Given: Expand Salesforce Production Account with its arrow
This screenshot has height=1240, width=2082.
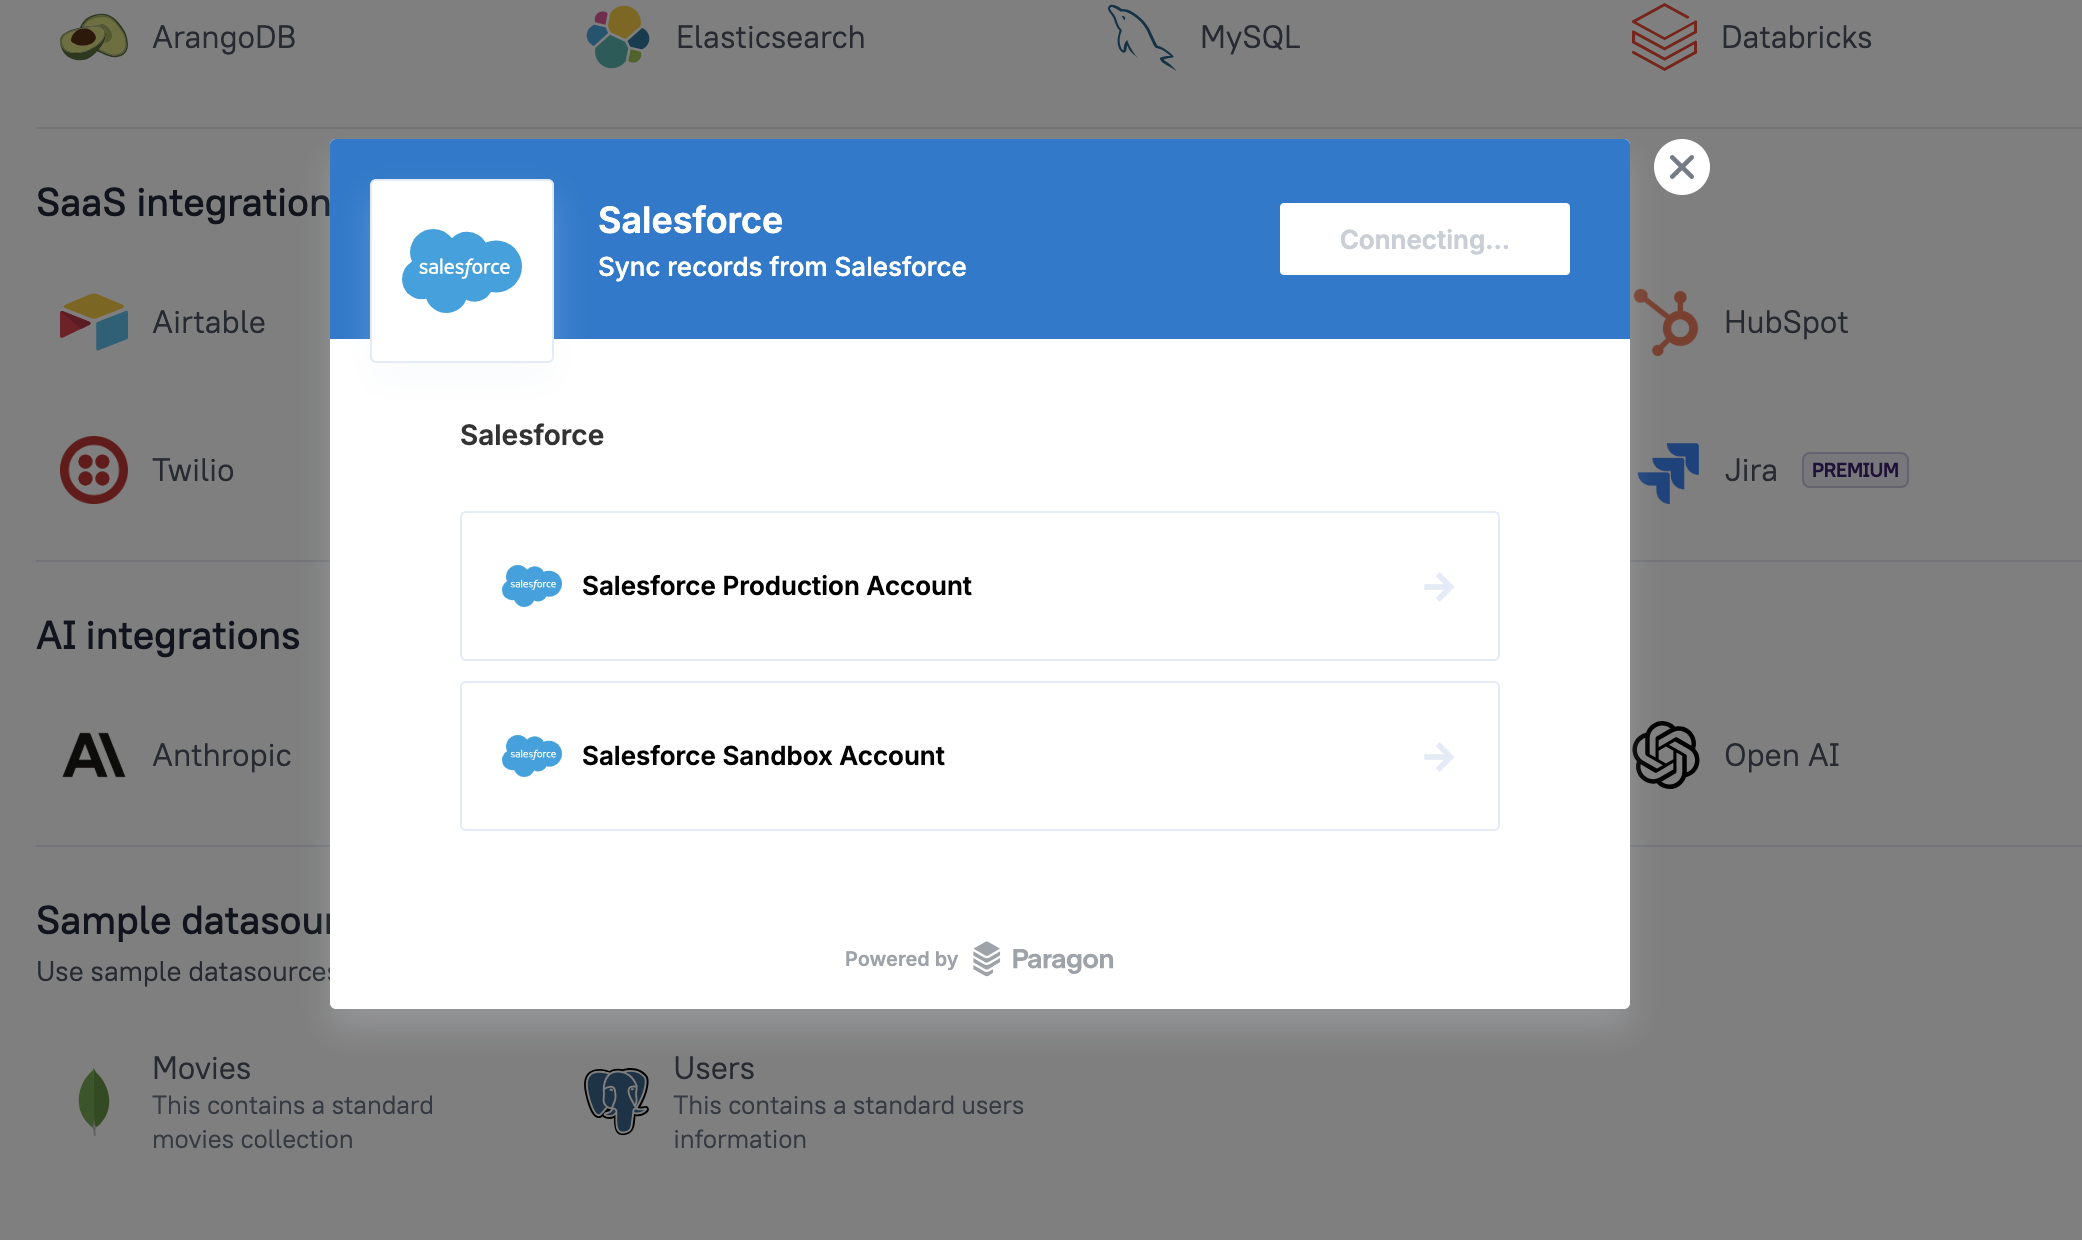Looking at the screenshot, I should point(1440,587).
